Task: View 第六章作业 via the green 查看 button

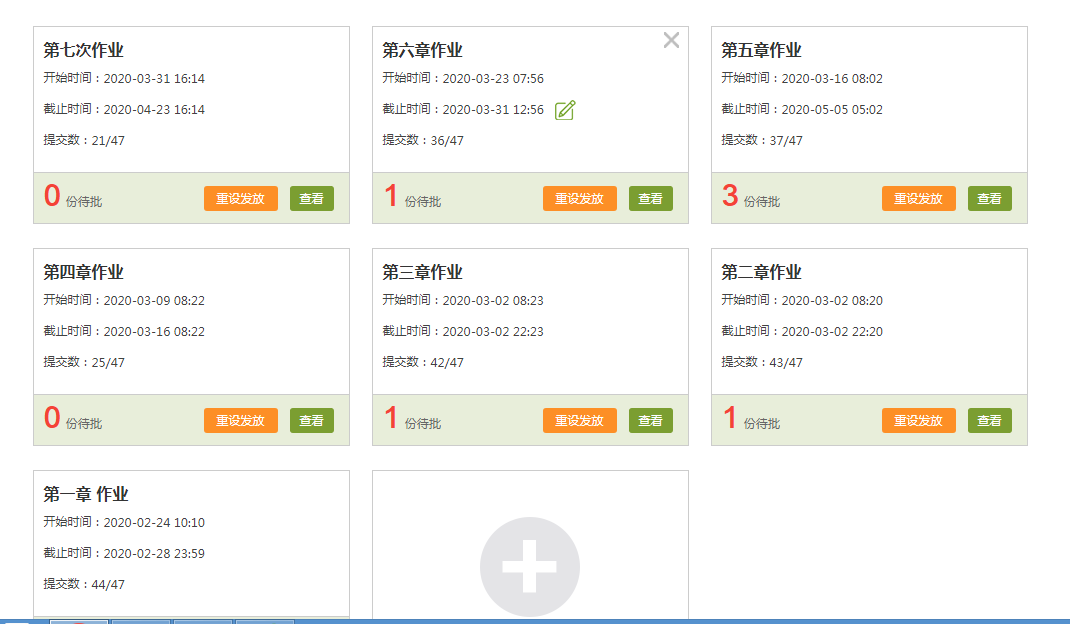Action: (650, 199)
